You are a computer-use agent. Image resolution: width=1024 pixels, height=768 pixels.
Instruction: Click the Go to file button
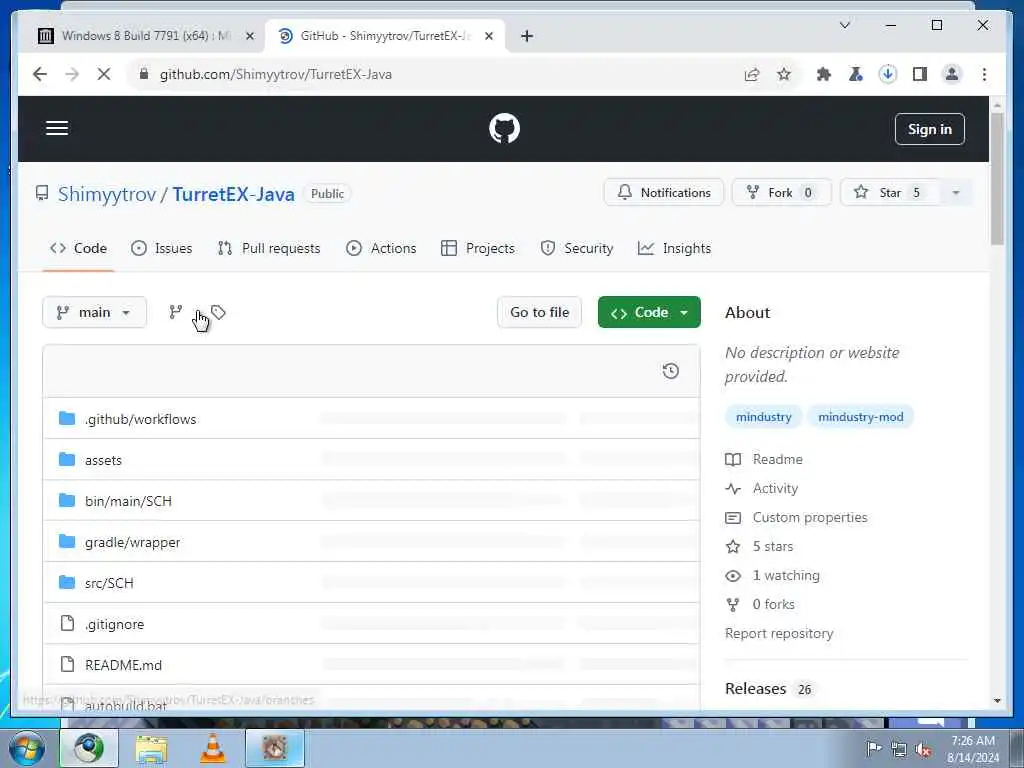(x=539, y=312)
